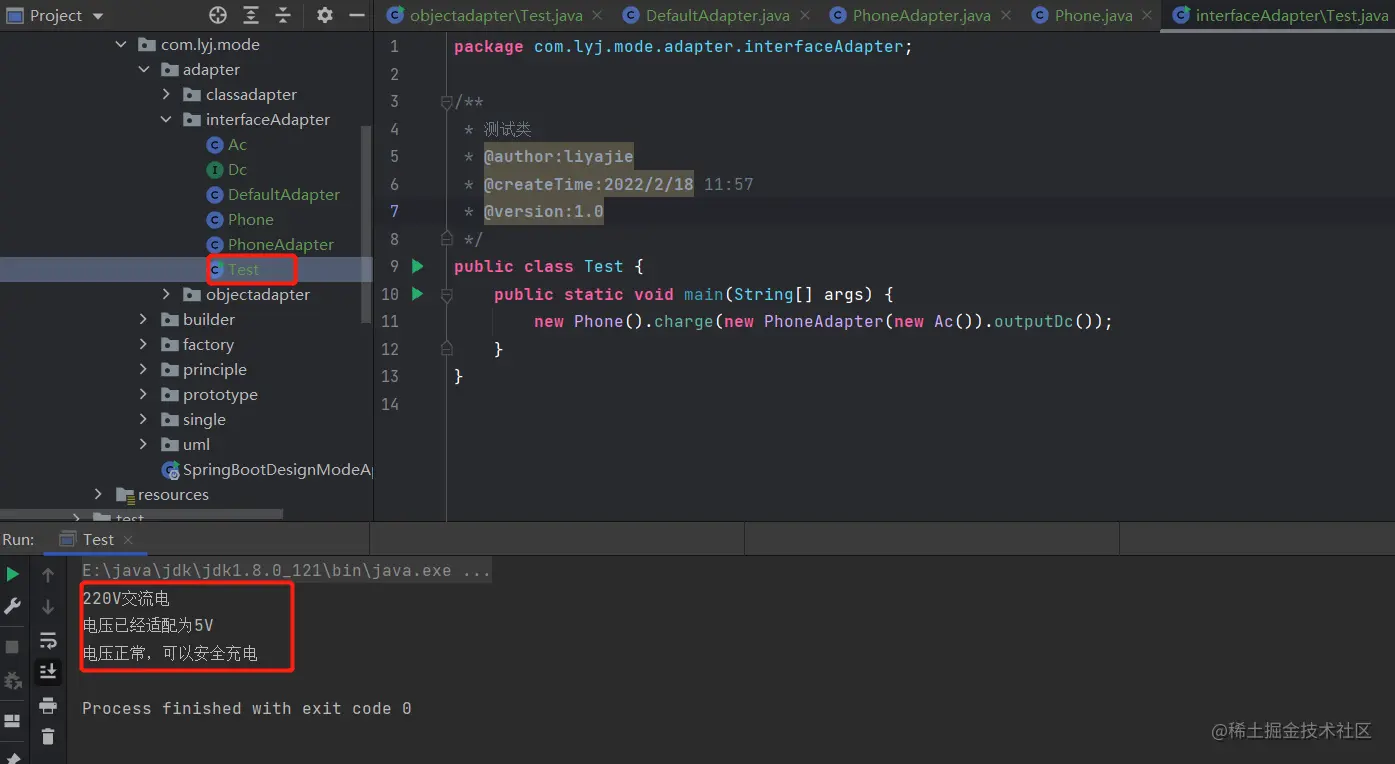Screen dimensions: 1395x764
Task: Expand the classadapter package
Action: point(166,94)
